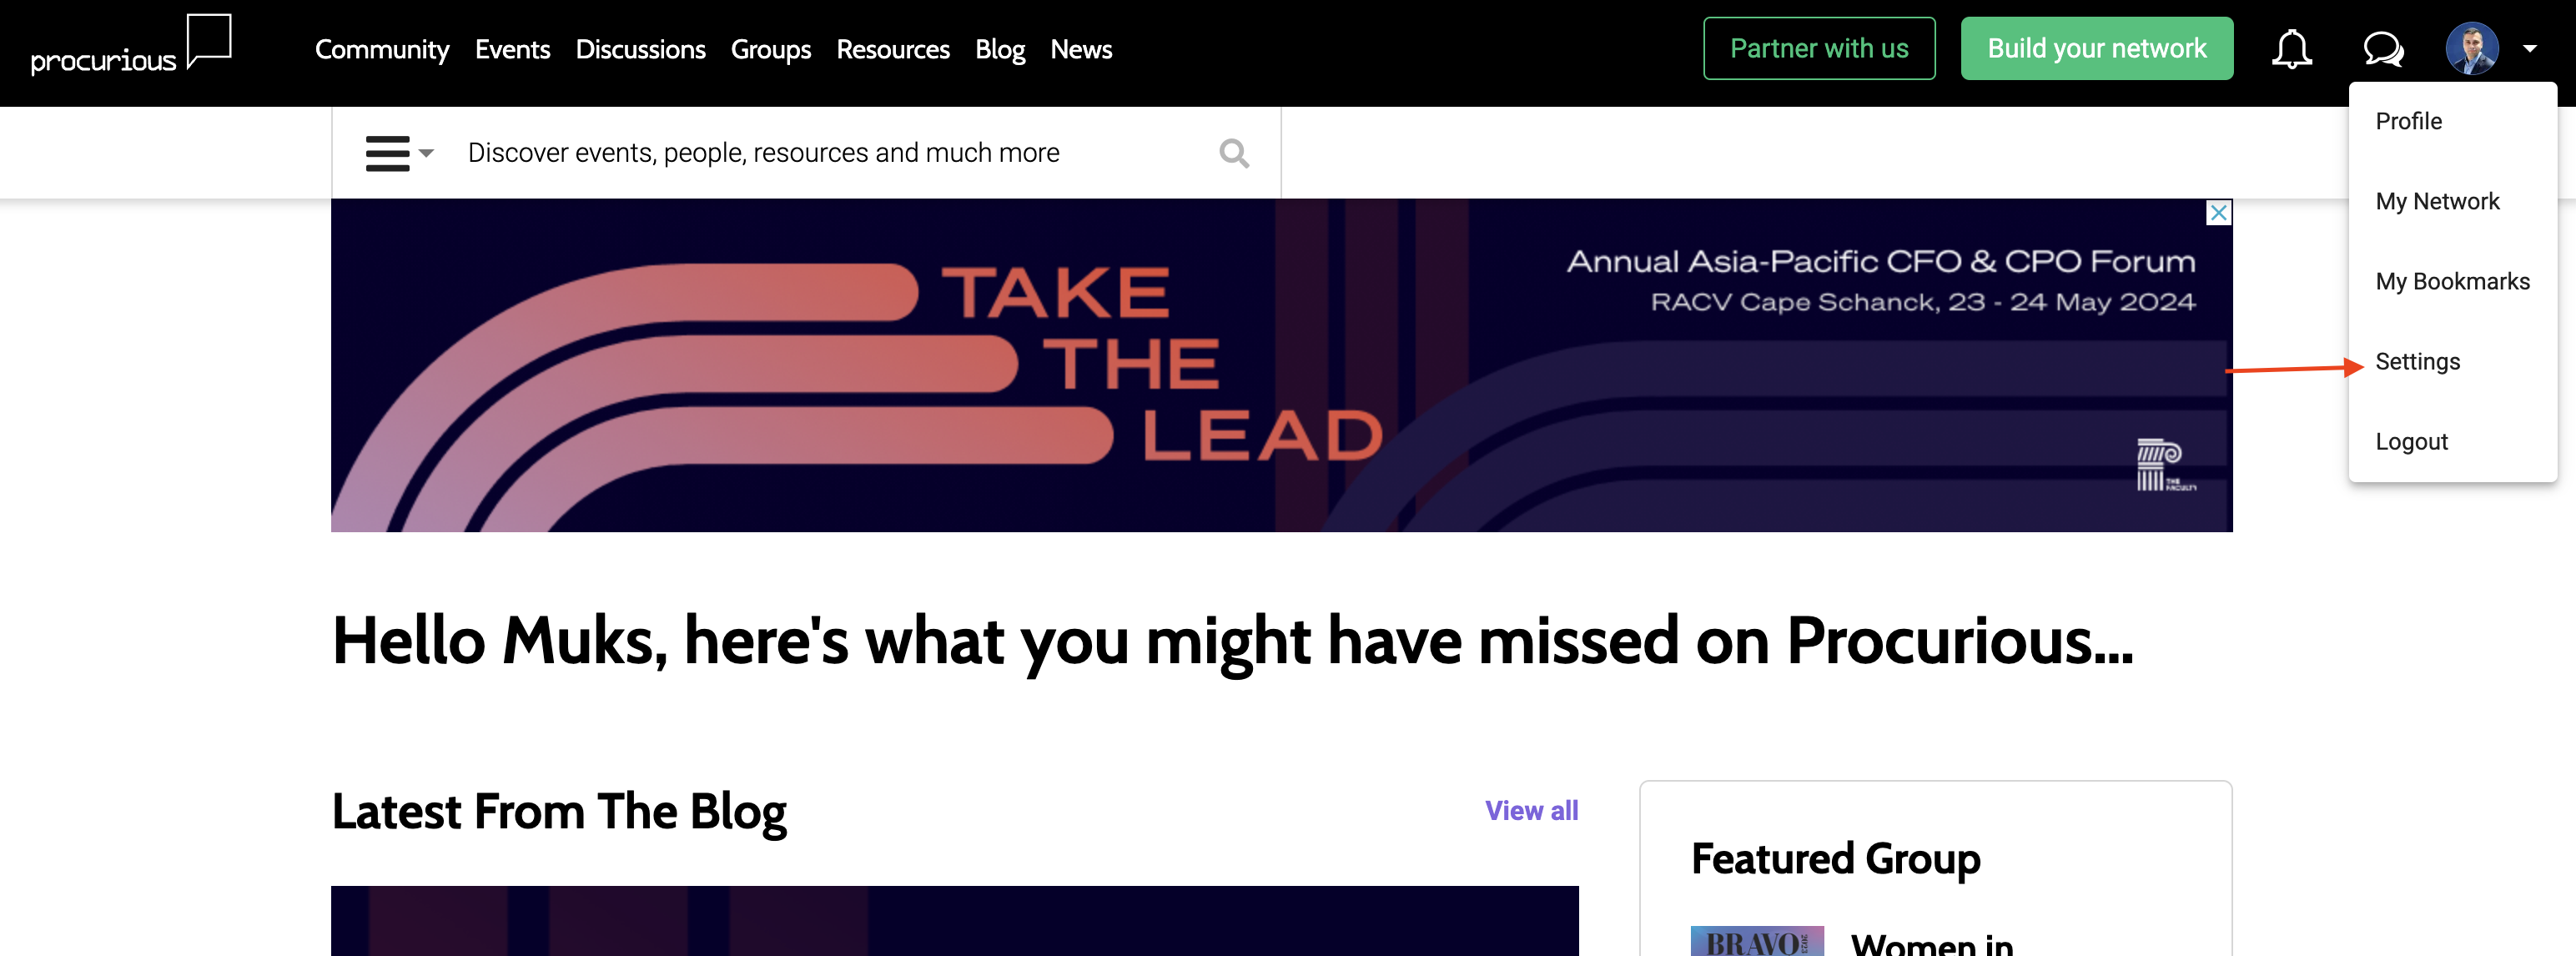The image size is (2576, 956).
Task: Toggle the navigation hamburger menu
Action: (x=390, y=151)
